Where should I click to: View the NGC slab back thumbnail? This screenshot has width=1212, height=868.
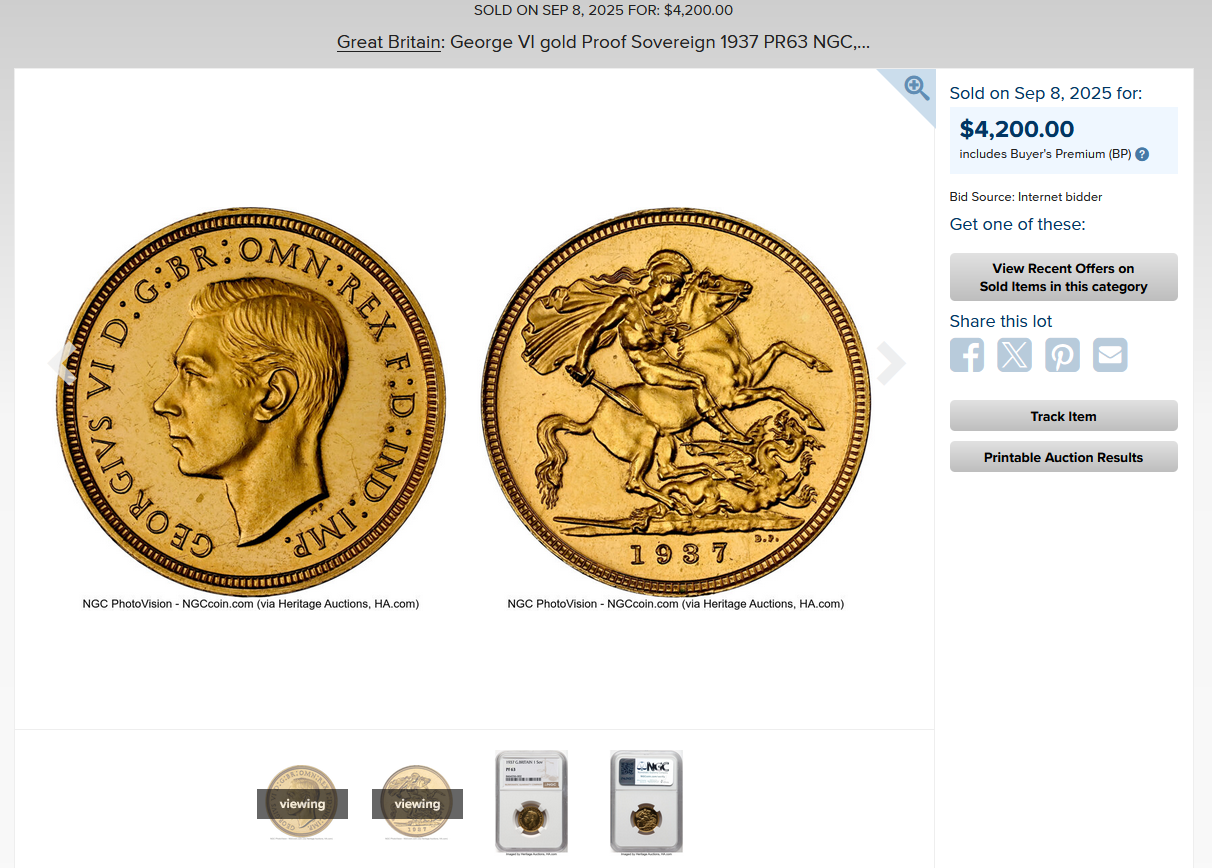click(x=646, y=802)
